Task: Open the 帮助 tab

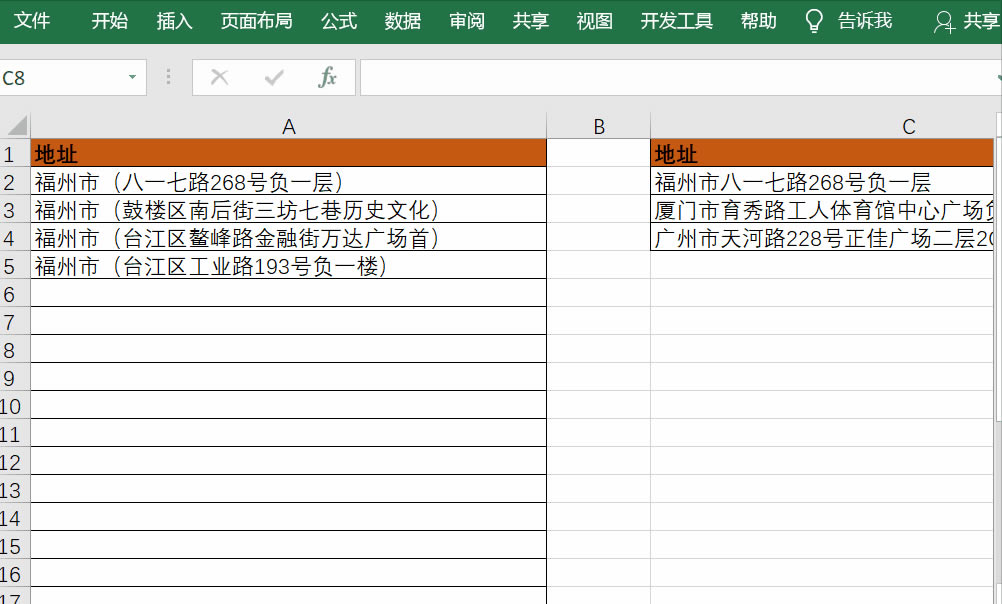Action: pyautogui.click(x=758, y=20)
